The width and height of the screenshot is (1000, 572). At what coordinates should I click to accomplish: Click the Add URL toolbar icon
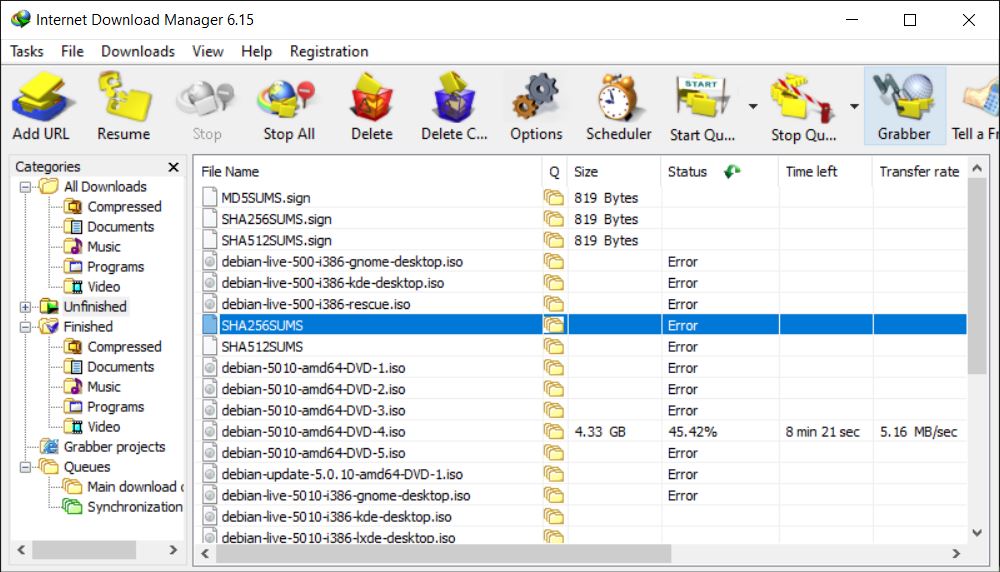(x=42, y=98)
